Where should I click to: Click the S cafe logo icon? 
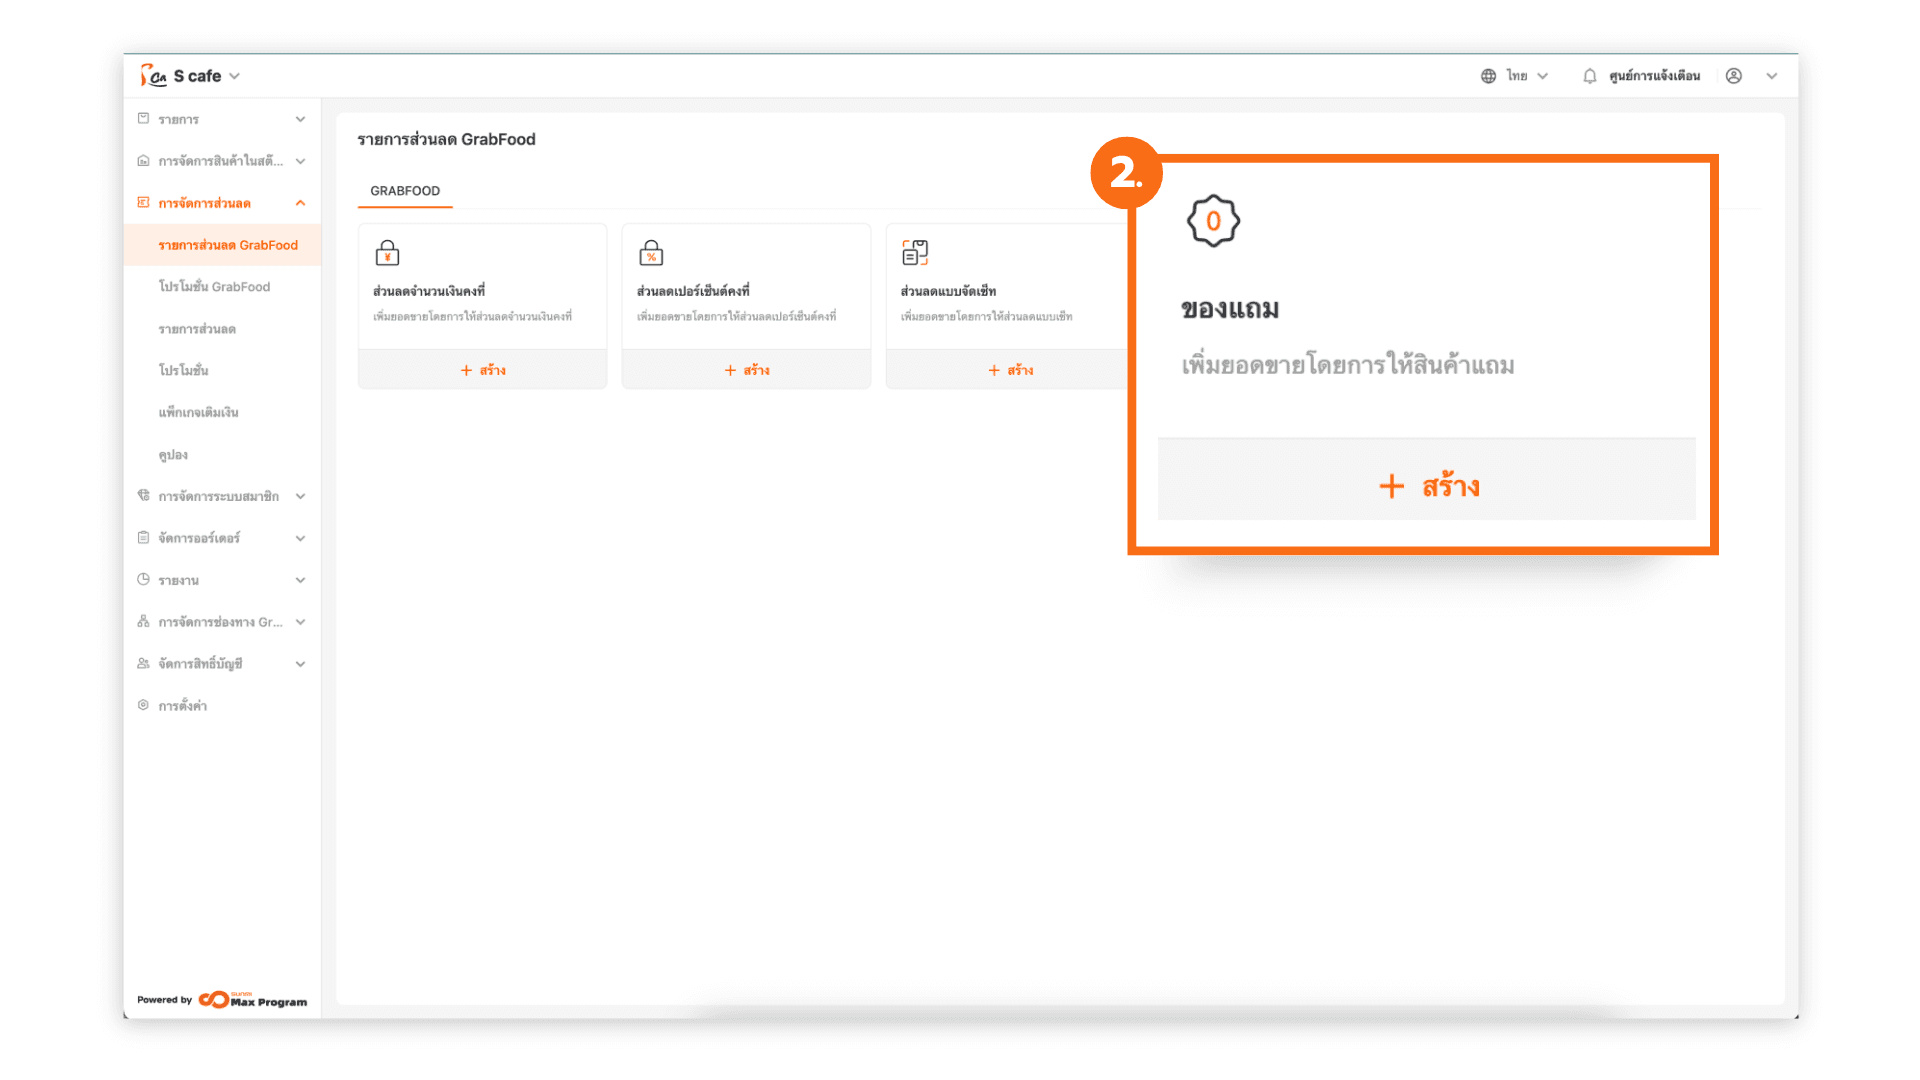click(153, 76)
